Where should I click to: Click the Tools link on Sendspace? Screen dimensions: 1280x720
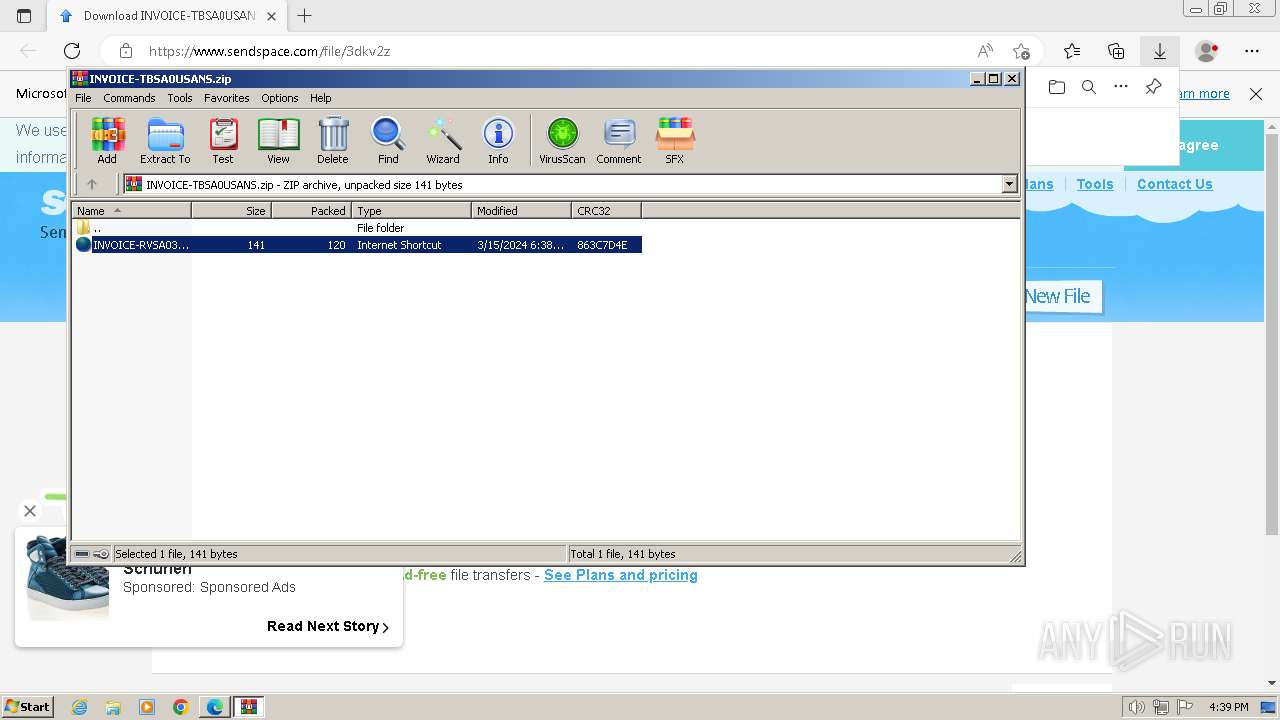tap(1095, 184)
